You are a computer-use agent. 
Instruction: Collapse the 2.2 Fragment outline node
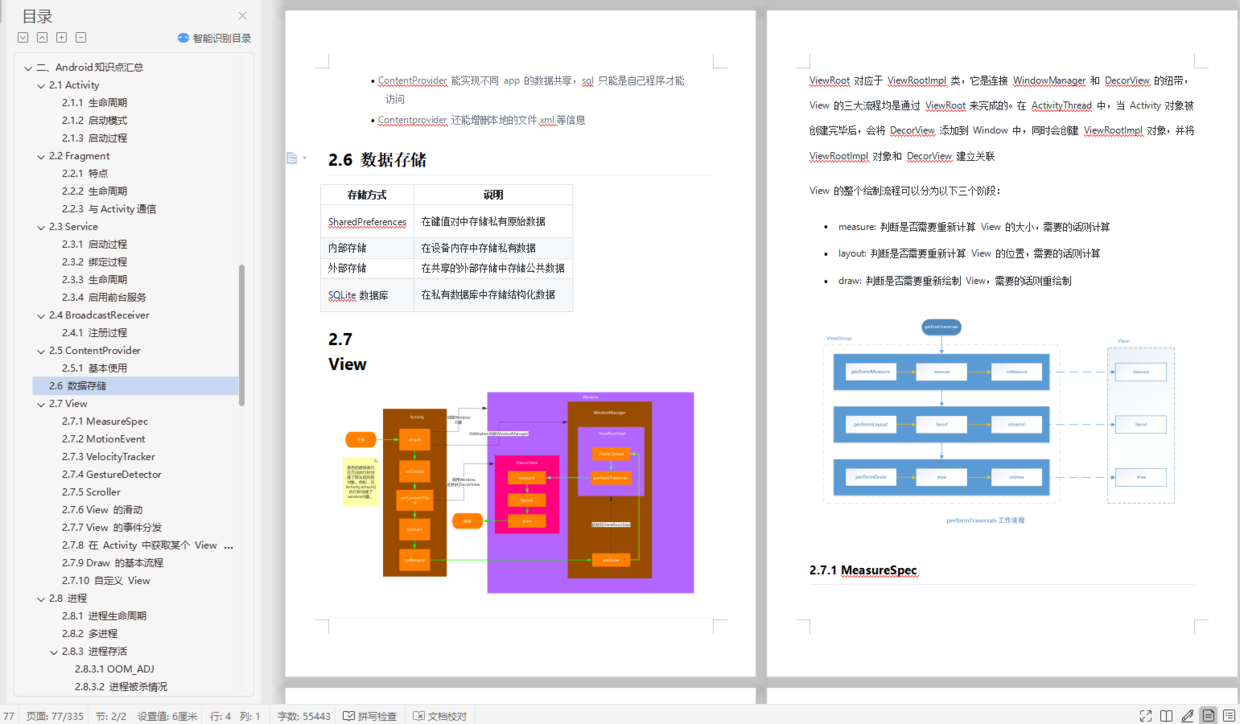[x=42, y=156]
